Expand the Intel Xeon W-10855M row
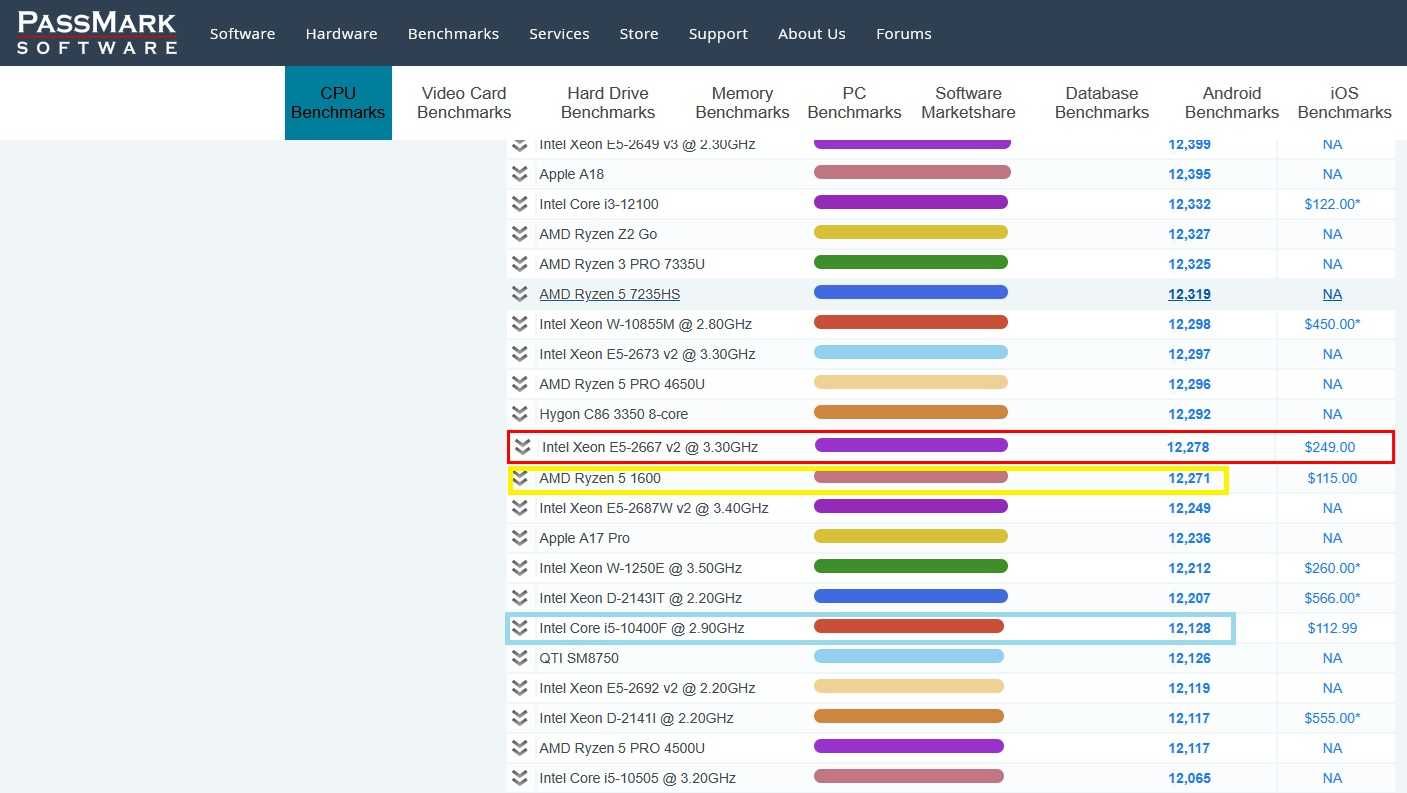 (x=519, y=324)
